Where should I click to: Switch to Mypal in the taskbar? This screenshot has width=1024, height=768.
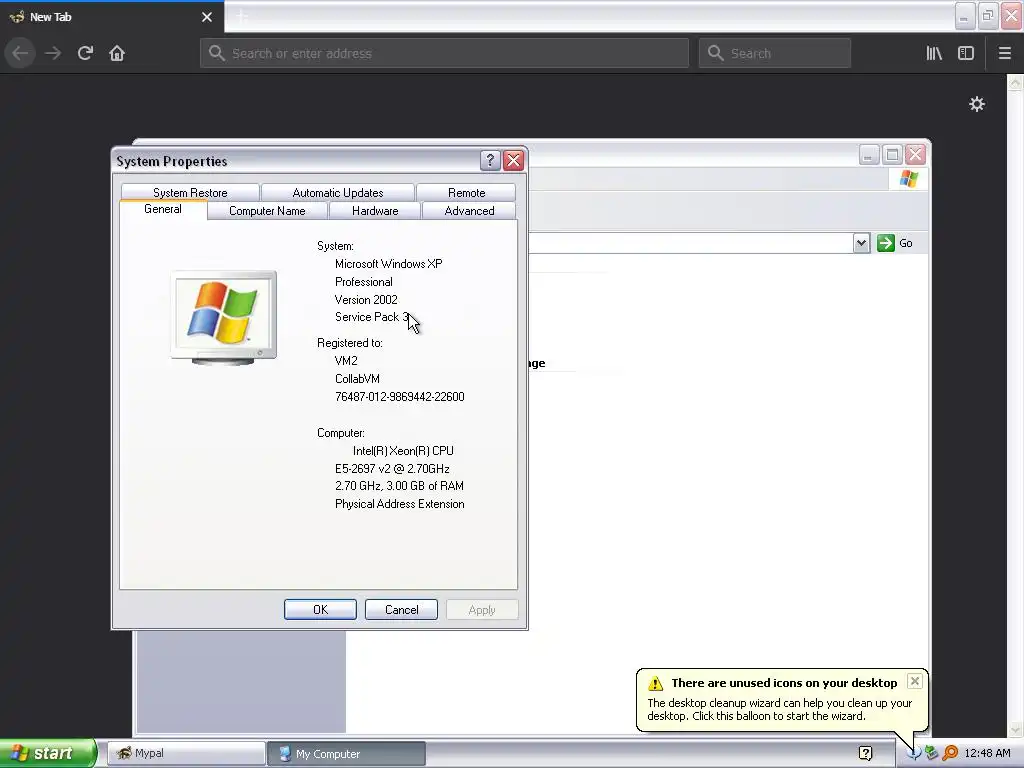(186, 753)
